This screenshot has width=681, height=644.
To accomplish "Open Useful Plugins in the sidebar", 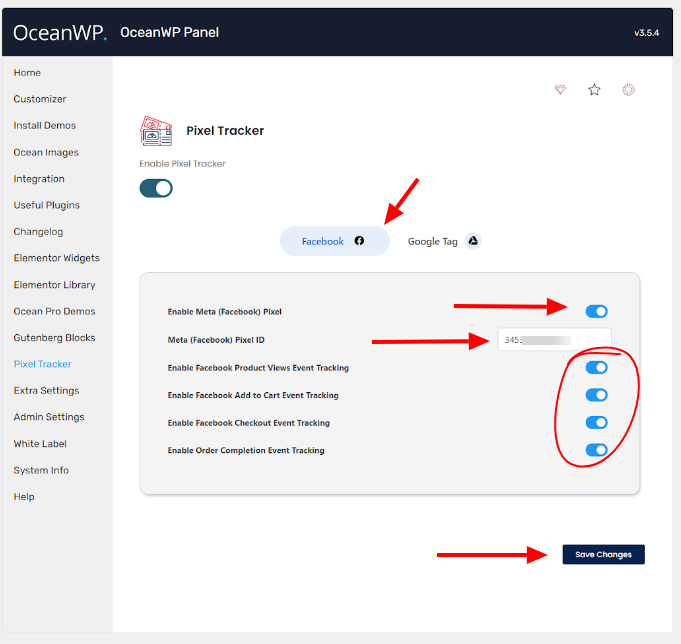I will (46, 205).
